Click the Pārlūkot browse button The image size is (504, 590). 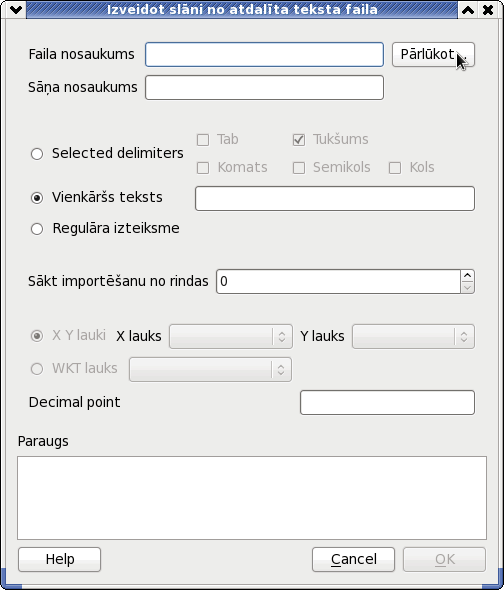coord(433,55)
